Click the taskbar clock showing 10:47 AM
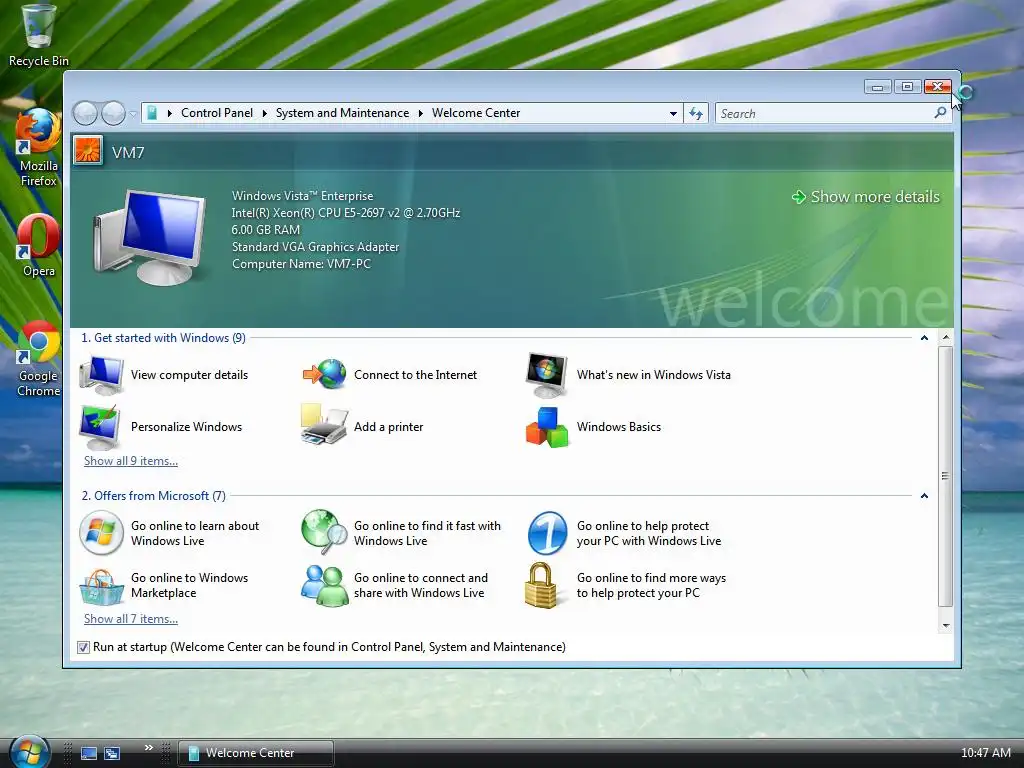The image size is (1024, 768). (985, 753)
